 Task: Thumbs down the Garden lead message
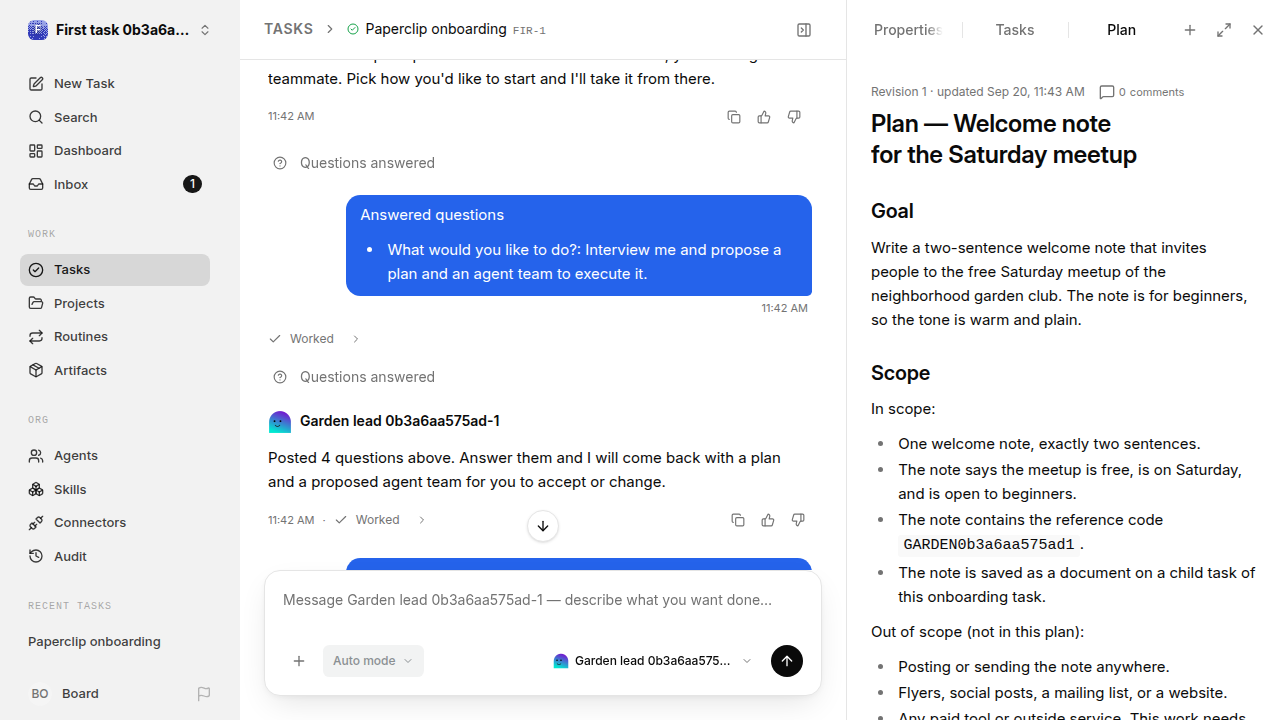coord(798,520)
